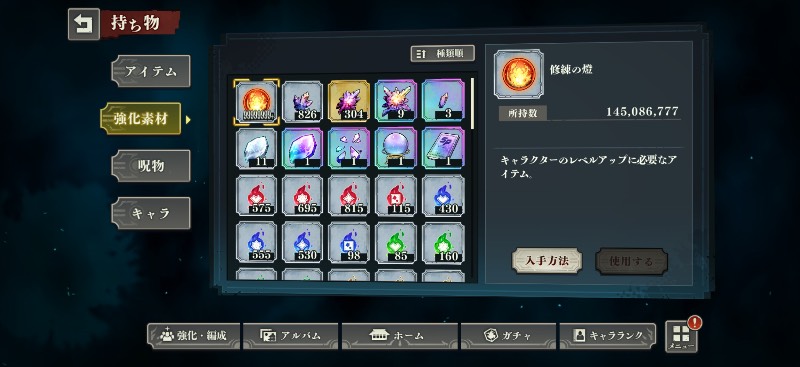Open ガチャ from the bottom bar

(508, 336)
